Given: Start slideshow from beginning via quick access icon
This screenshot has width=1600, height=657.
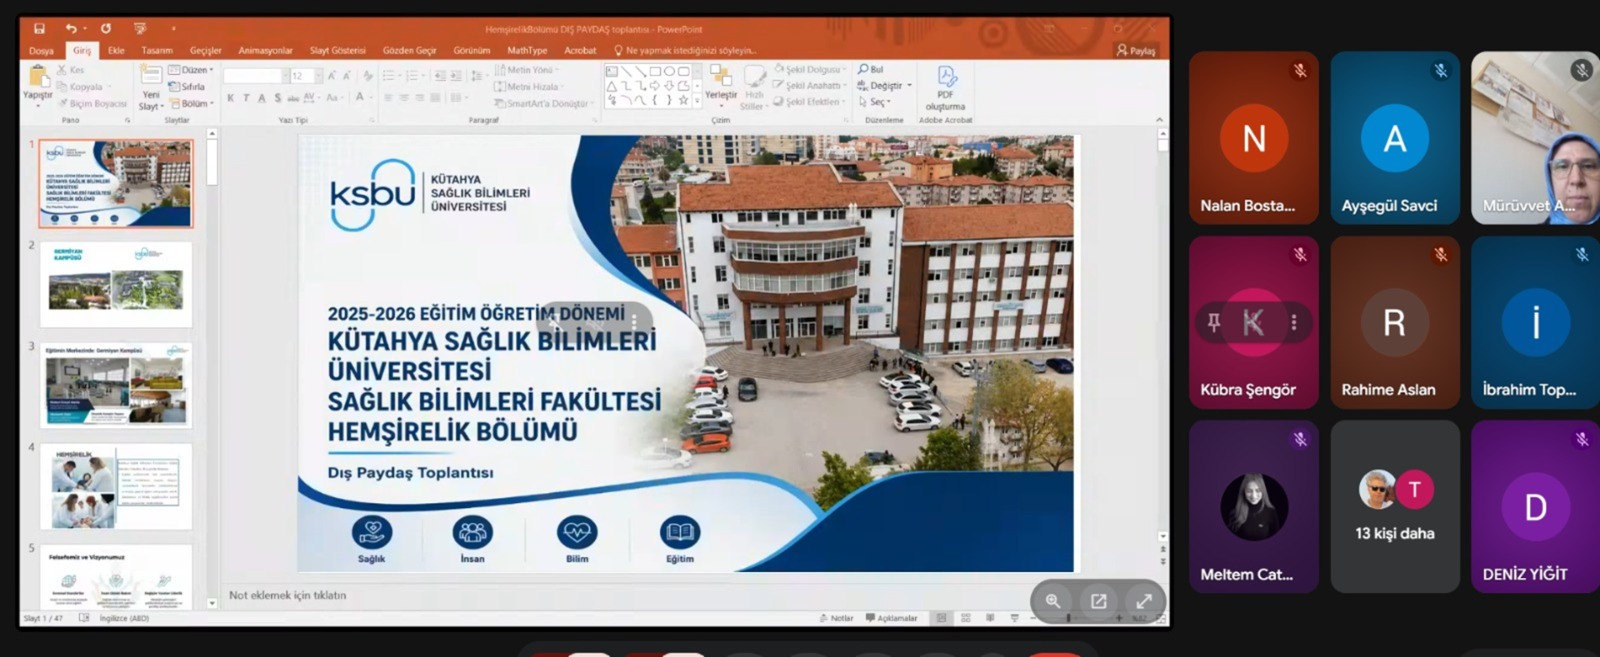Looking at the screenshot, I should (140, 29).
